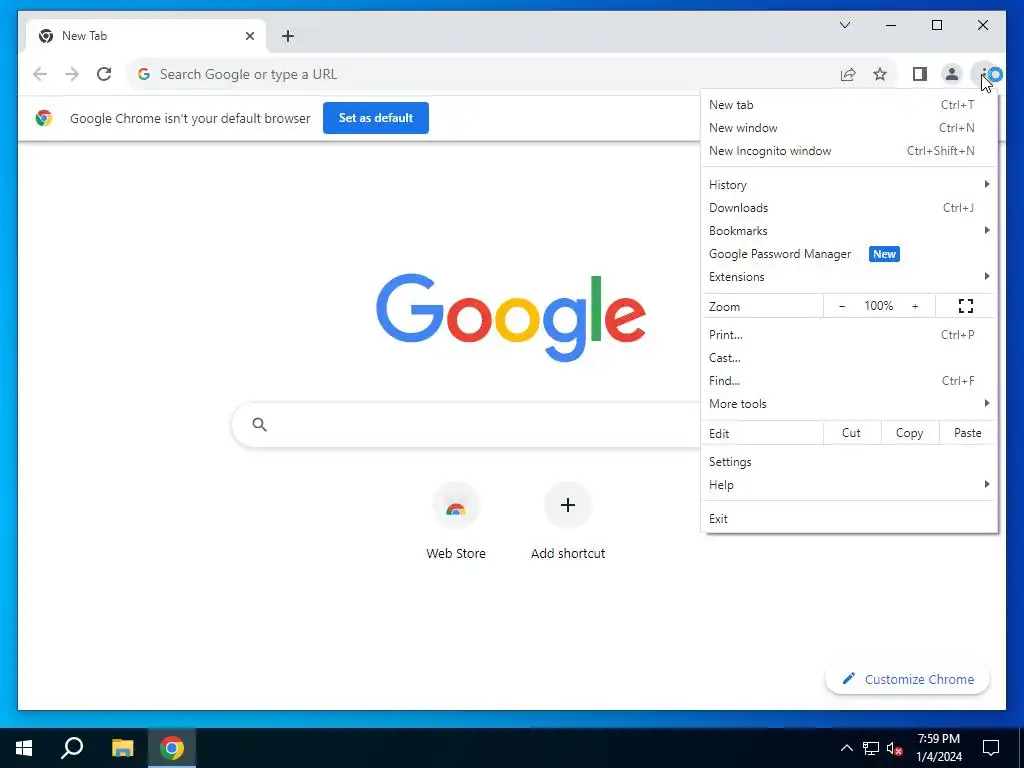Click Copy in Edit row
The image size is (1024, 768).
910,433
